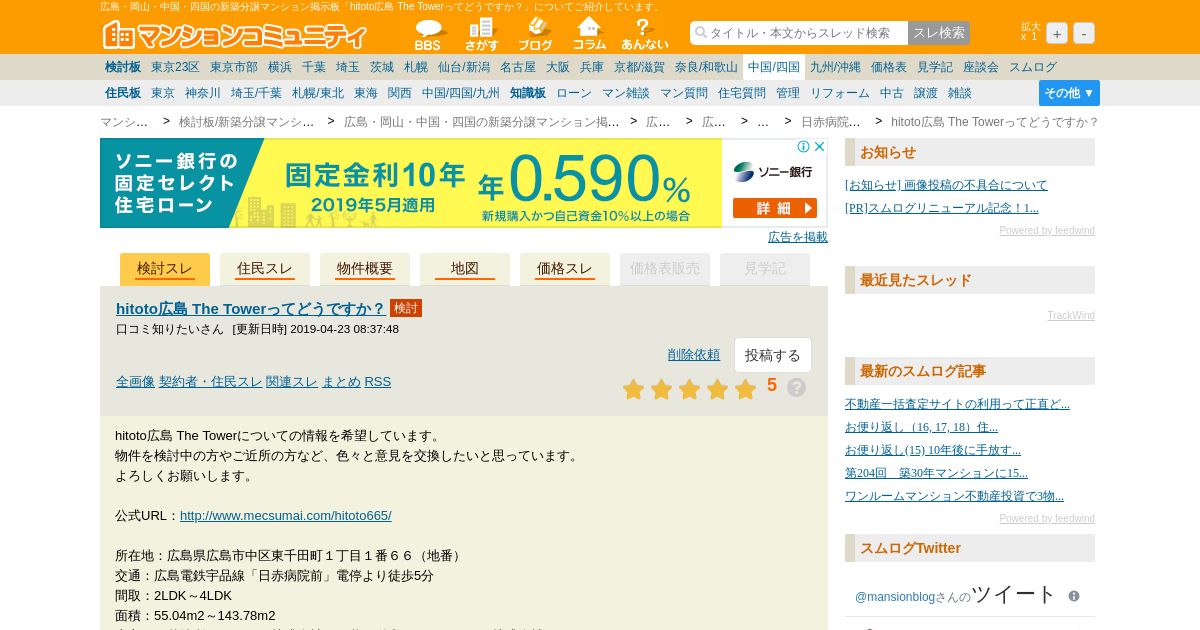Open the thread title hitoto広島 The Tower link
Viewport: 1200px width, 630px height.
(x=250, y=308)
